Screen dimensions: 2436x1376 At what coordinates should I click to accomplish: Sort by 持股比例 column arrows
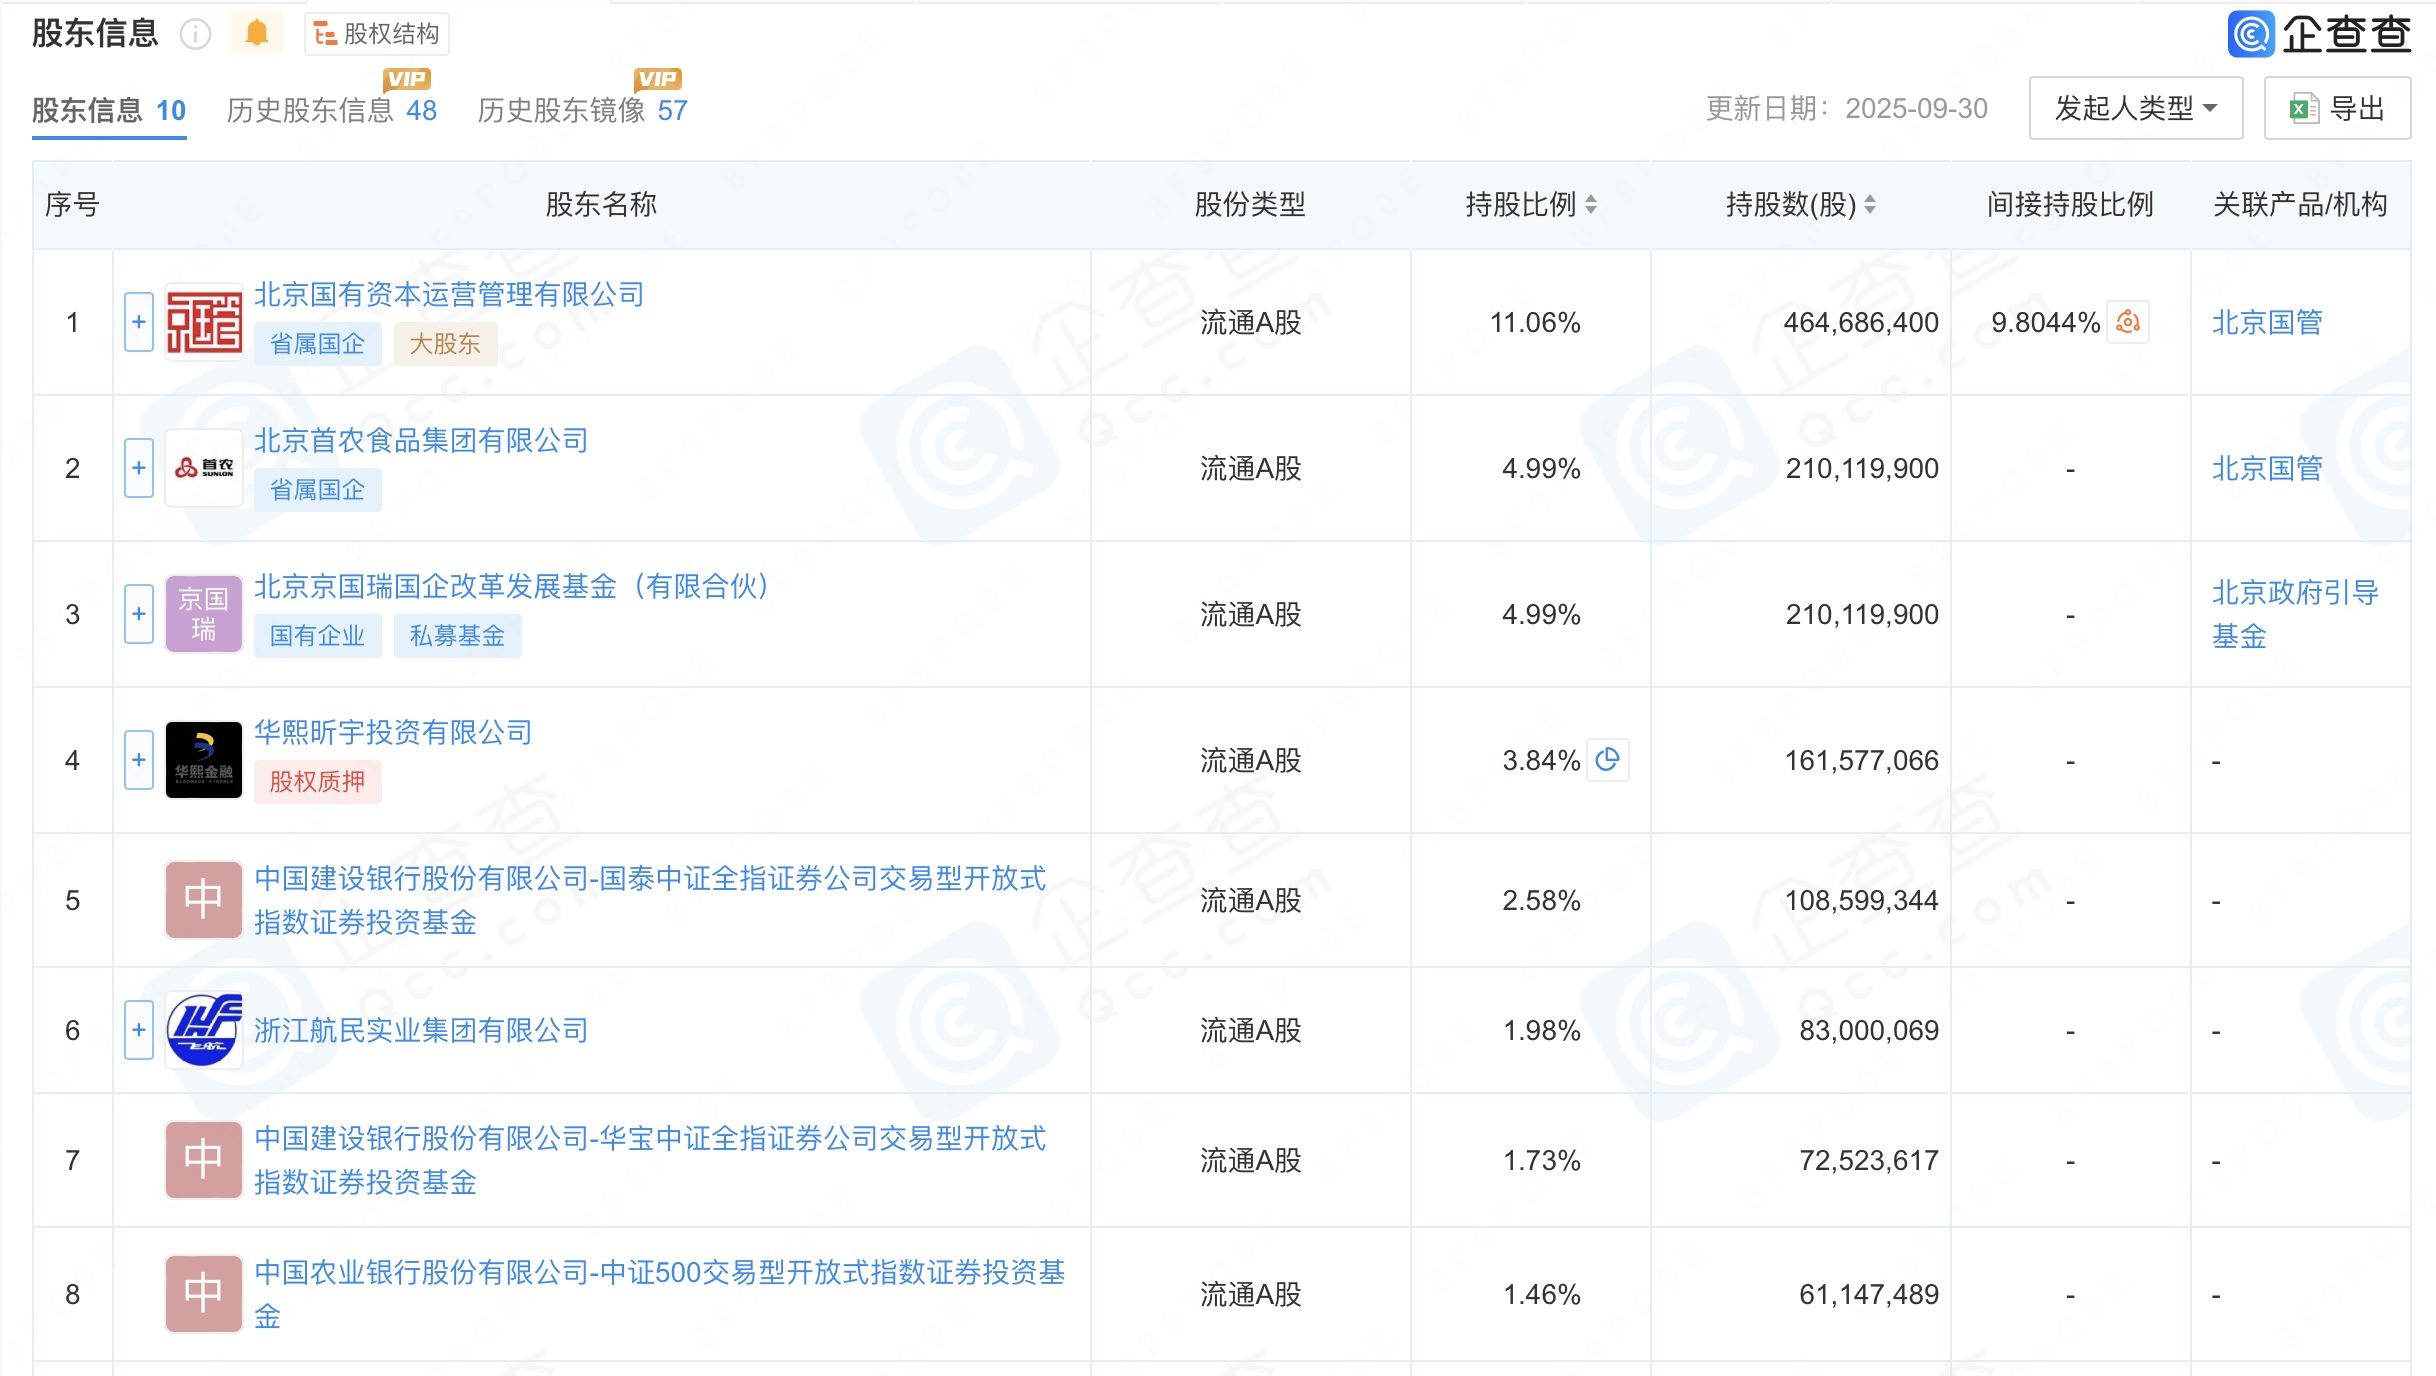point(1591,205)
